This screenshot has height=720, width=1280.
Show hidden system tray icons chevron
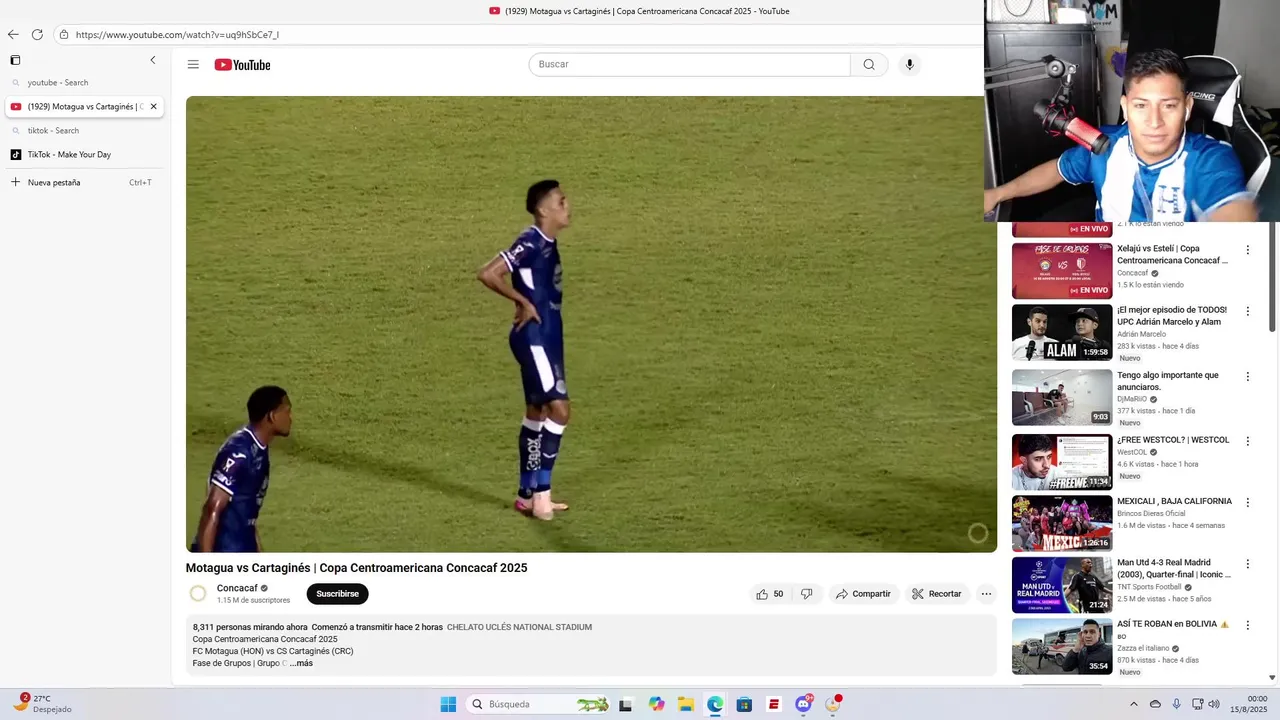[x=1133, y=704]
